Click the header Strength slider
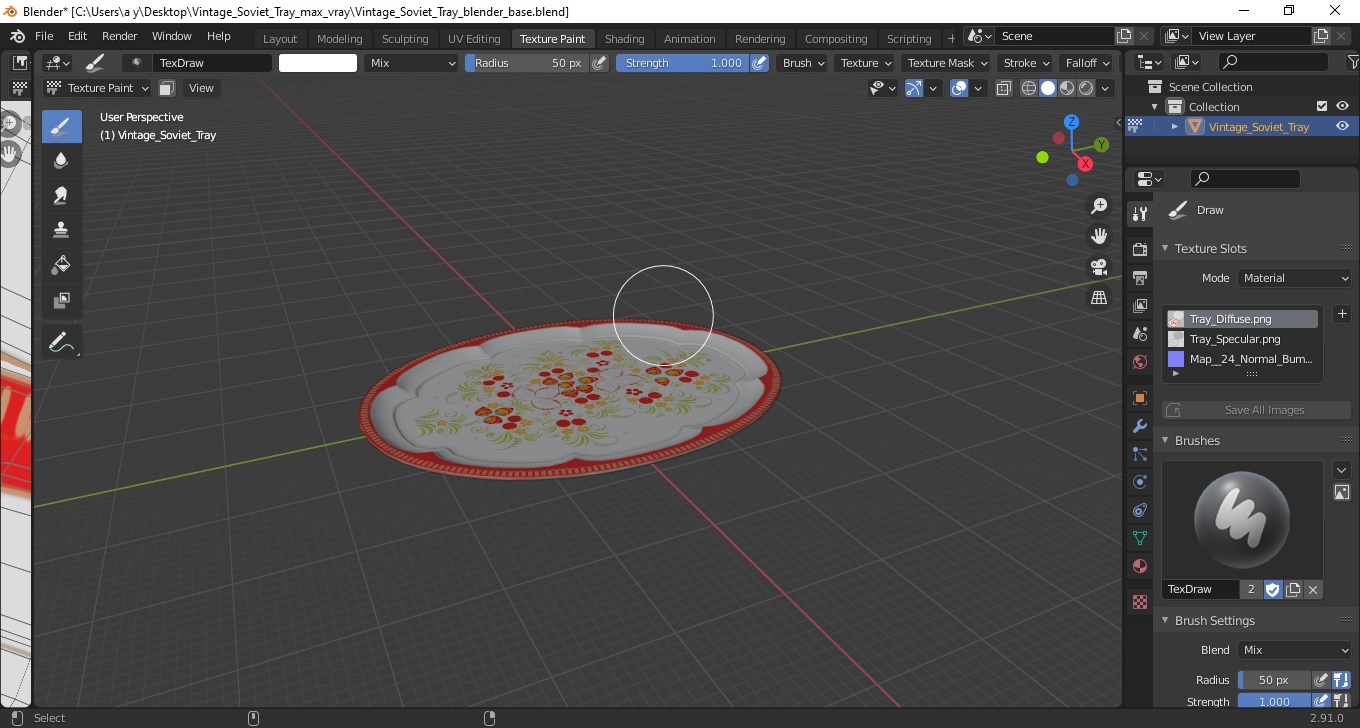This screenshot has width=1360, height=728. pos(681,63)
